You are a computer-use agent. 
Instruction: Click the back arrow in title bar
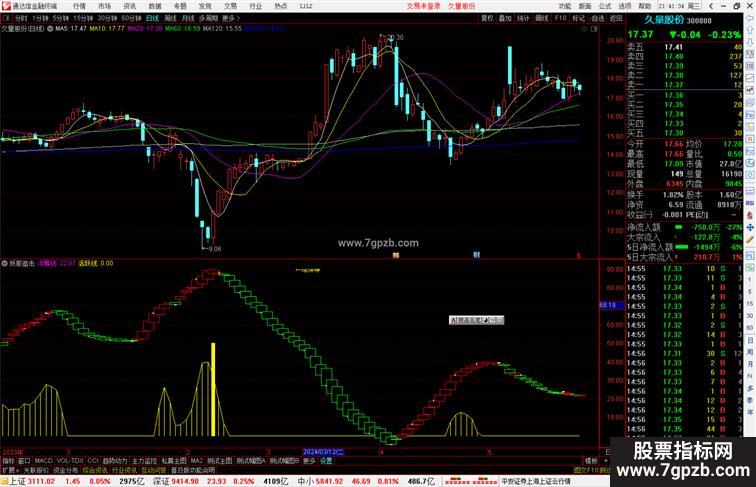point(711,6)
